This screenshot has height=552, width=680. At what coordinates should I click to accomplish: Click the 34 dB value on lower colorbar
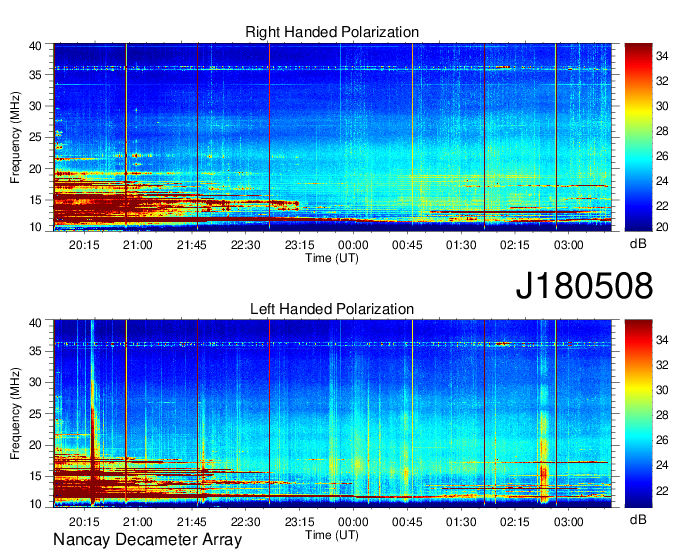(662, 340)
